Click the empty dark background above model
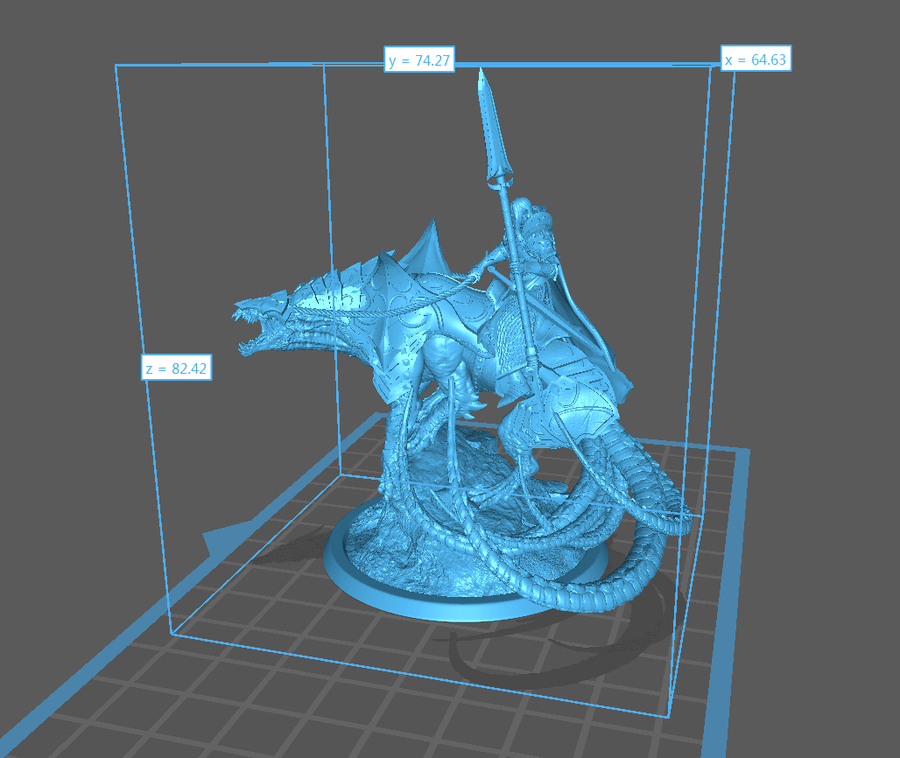Image resolution: width=900 pixels, height=758 pixels. 250,30
